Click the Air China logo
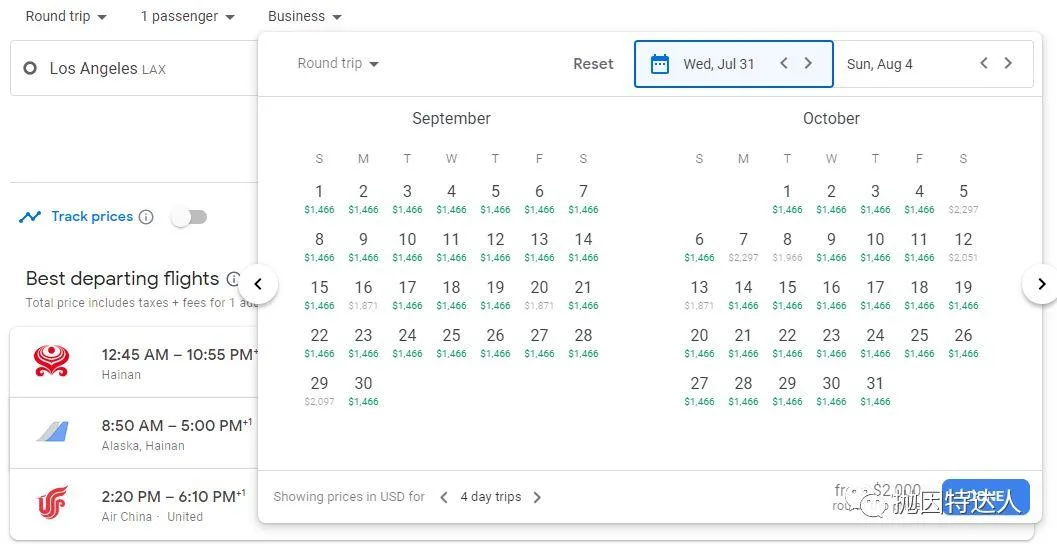 tap(52, 503)
